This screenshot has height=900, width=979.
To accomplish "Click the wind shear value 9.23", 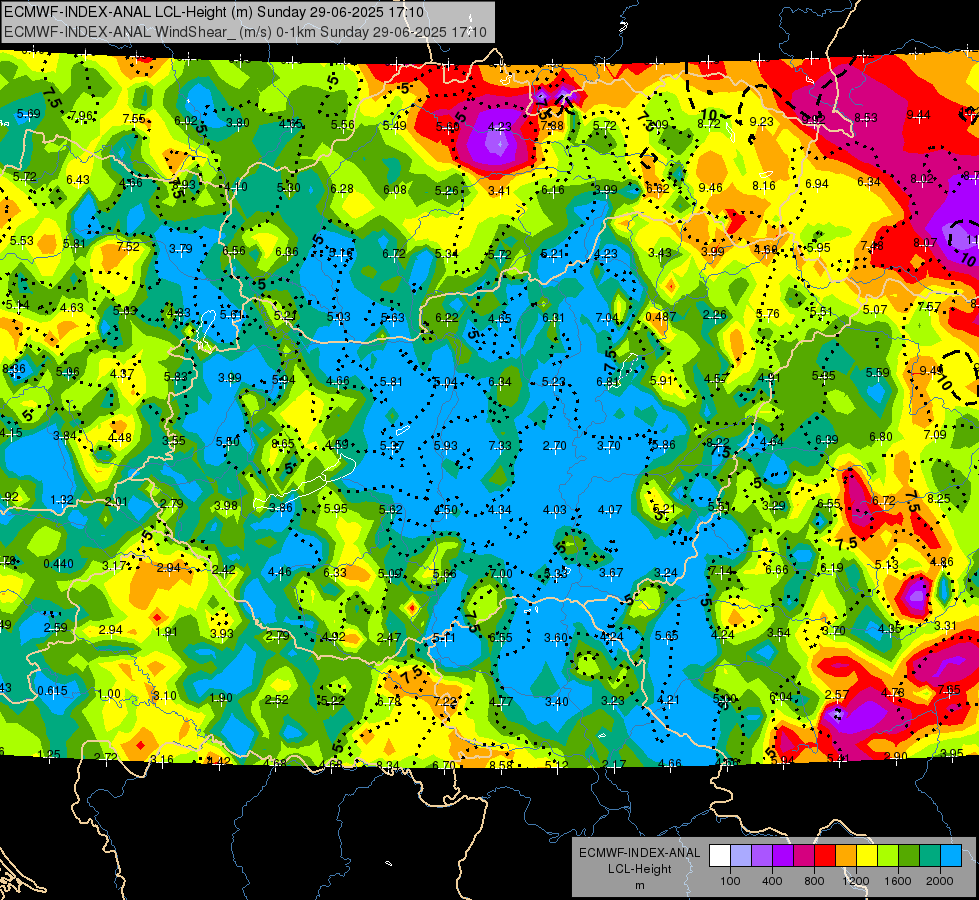I will pyautogui.click(x=762, y=122).
